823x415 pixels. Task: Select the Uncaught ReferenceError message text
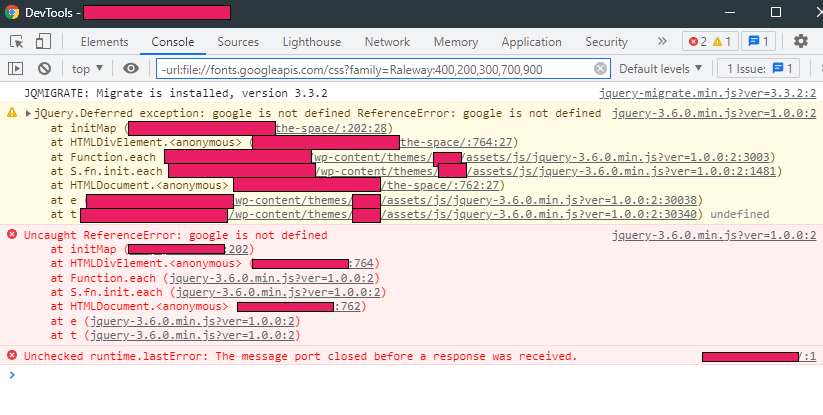[x=176, y=235]
